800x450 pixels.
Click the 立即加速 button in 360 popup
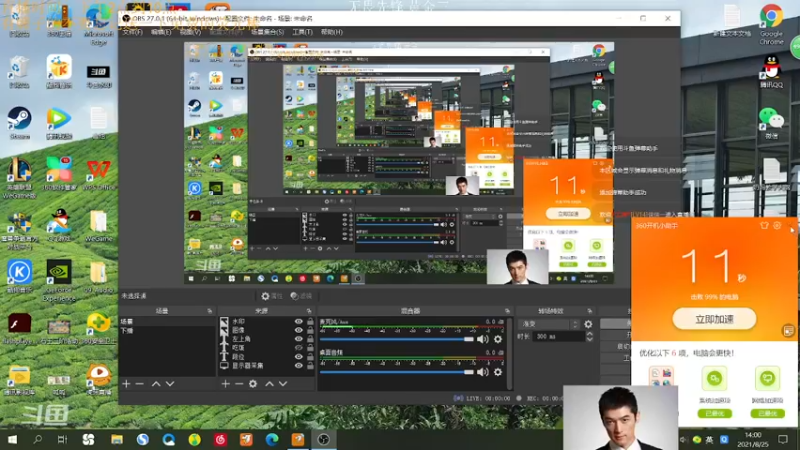[x=714, y=319]
